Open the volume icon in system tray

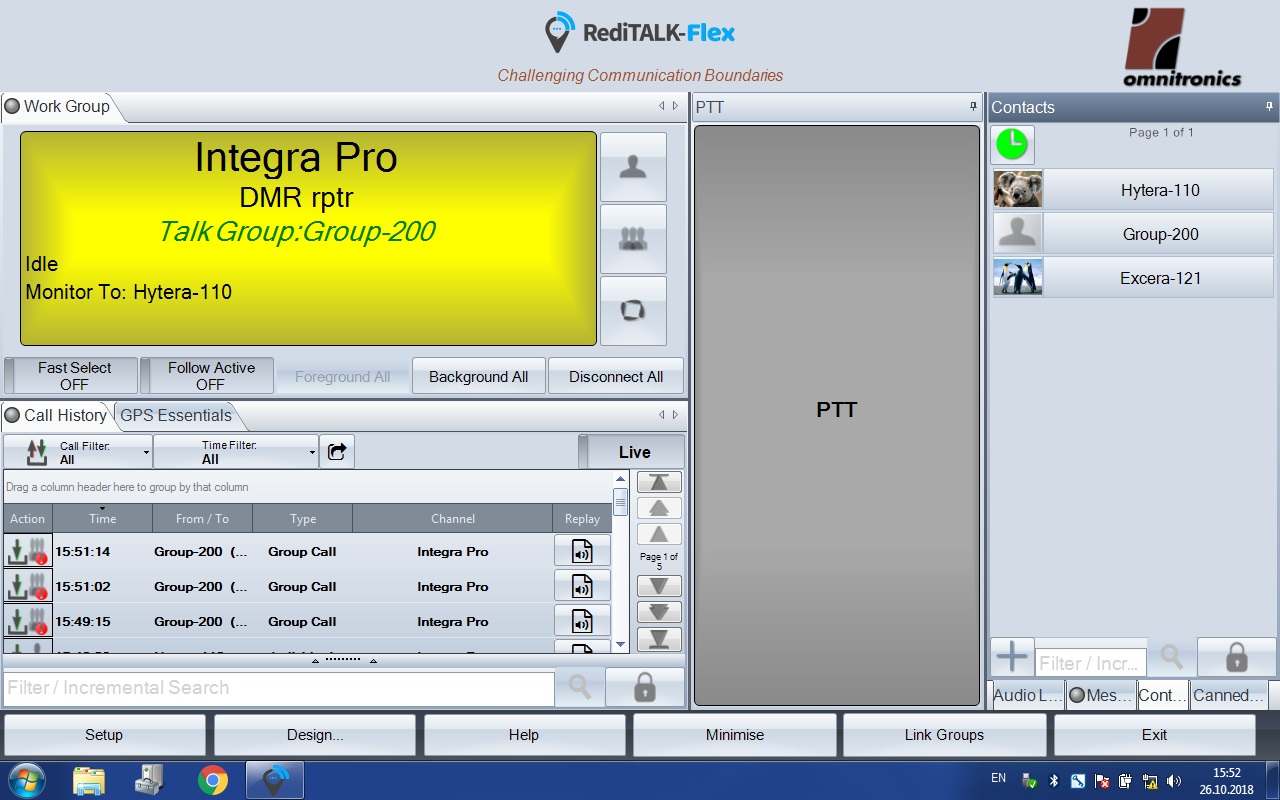(1173, 780)
